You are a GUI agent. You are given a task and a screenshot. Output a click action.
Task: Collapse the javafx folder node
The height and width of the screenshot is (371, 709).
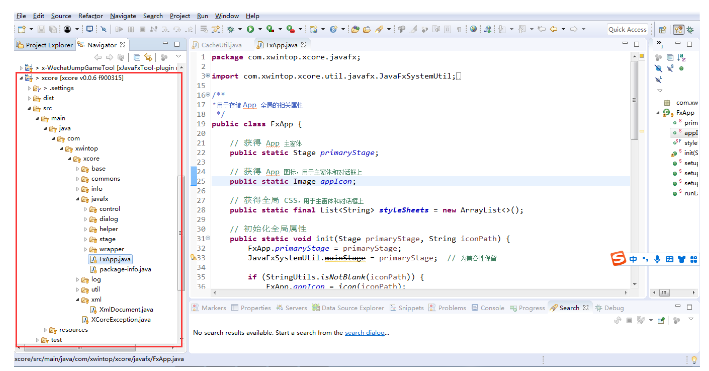click(x=77, y=199)
